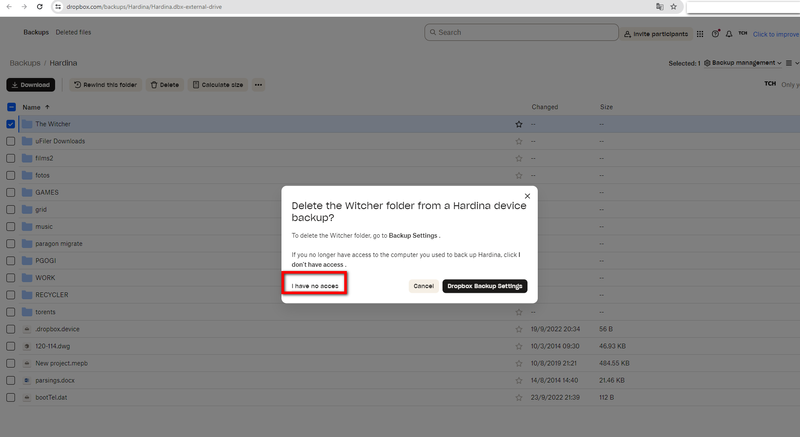Open notifications bell icon
The image size is (800, 437).
pyautogui.click(x=729, y=34)
